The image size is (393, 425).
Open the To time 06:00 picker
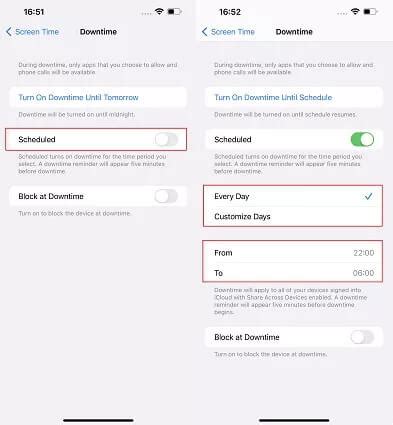coord(293,273)
